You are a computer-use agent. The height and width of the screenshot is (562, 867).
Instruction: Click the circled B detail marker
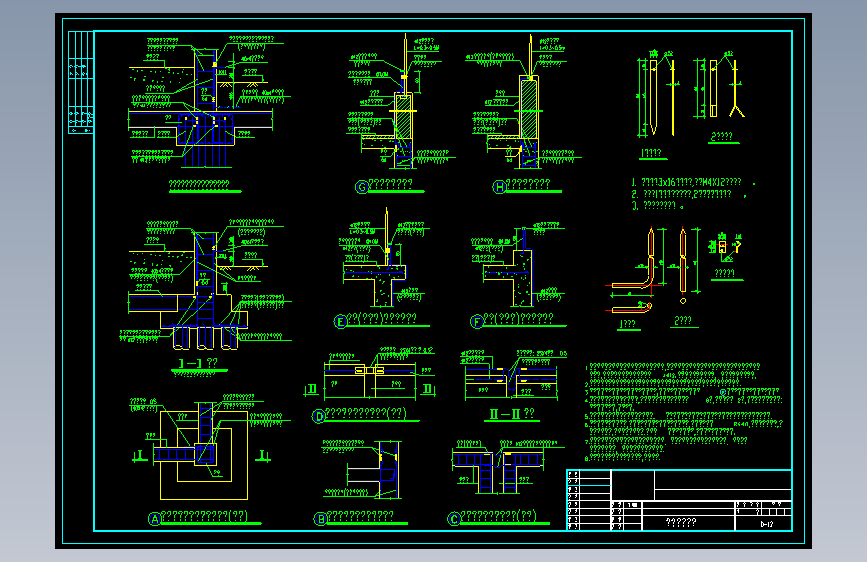click(320, 519)
